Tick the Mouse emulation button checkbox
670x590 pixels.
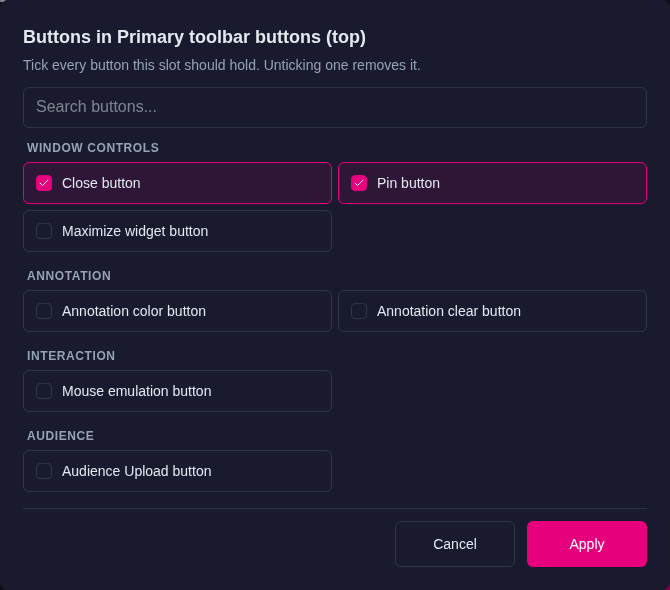(x=44, y=391)
